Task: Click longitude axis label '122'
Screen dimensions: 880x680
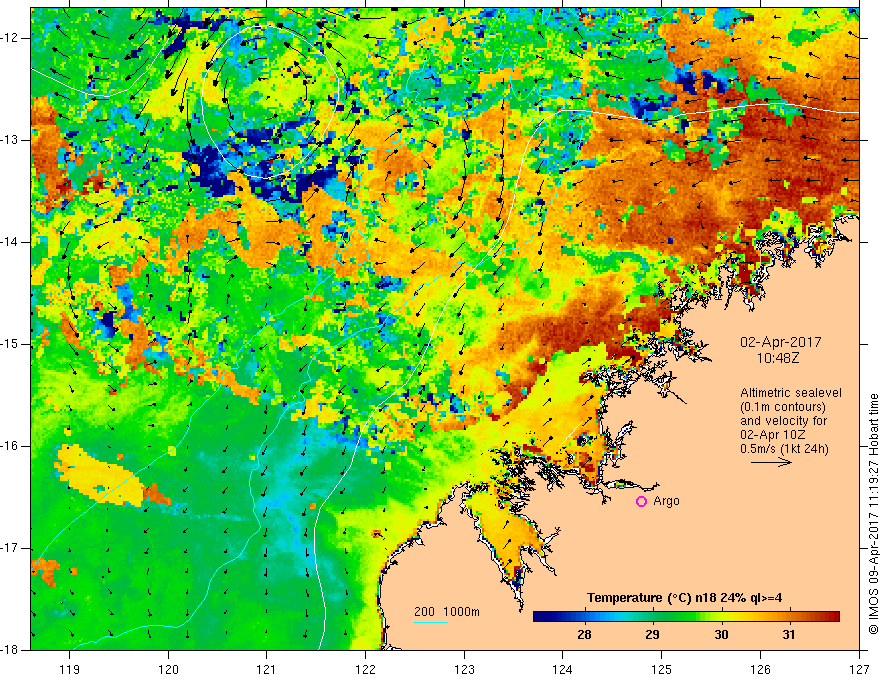Action: (365, 669)
